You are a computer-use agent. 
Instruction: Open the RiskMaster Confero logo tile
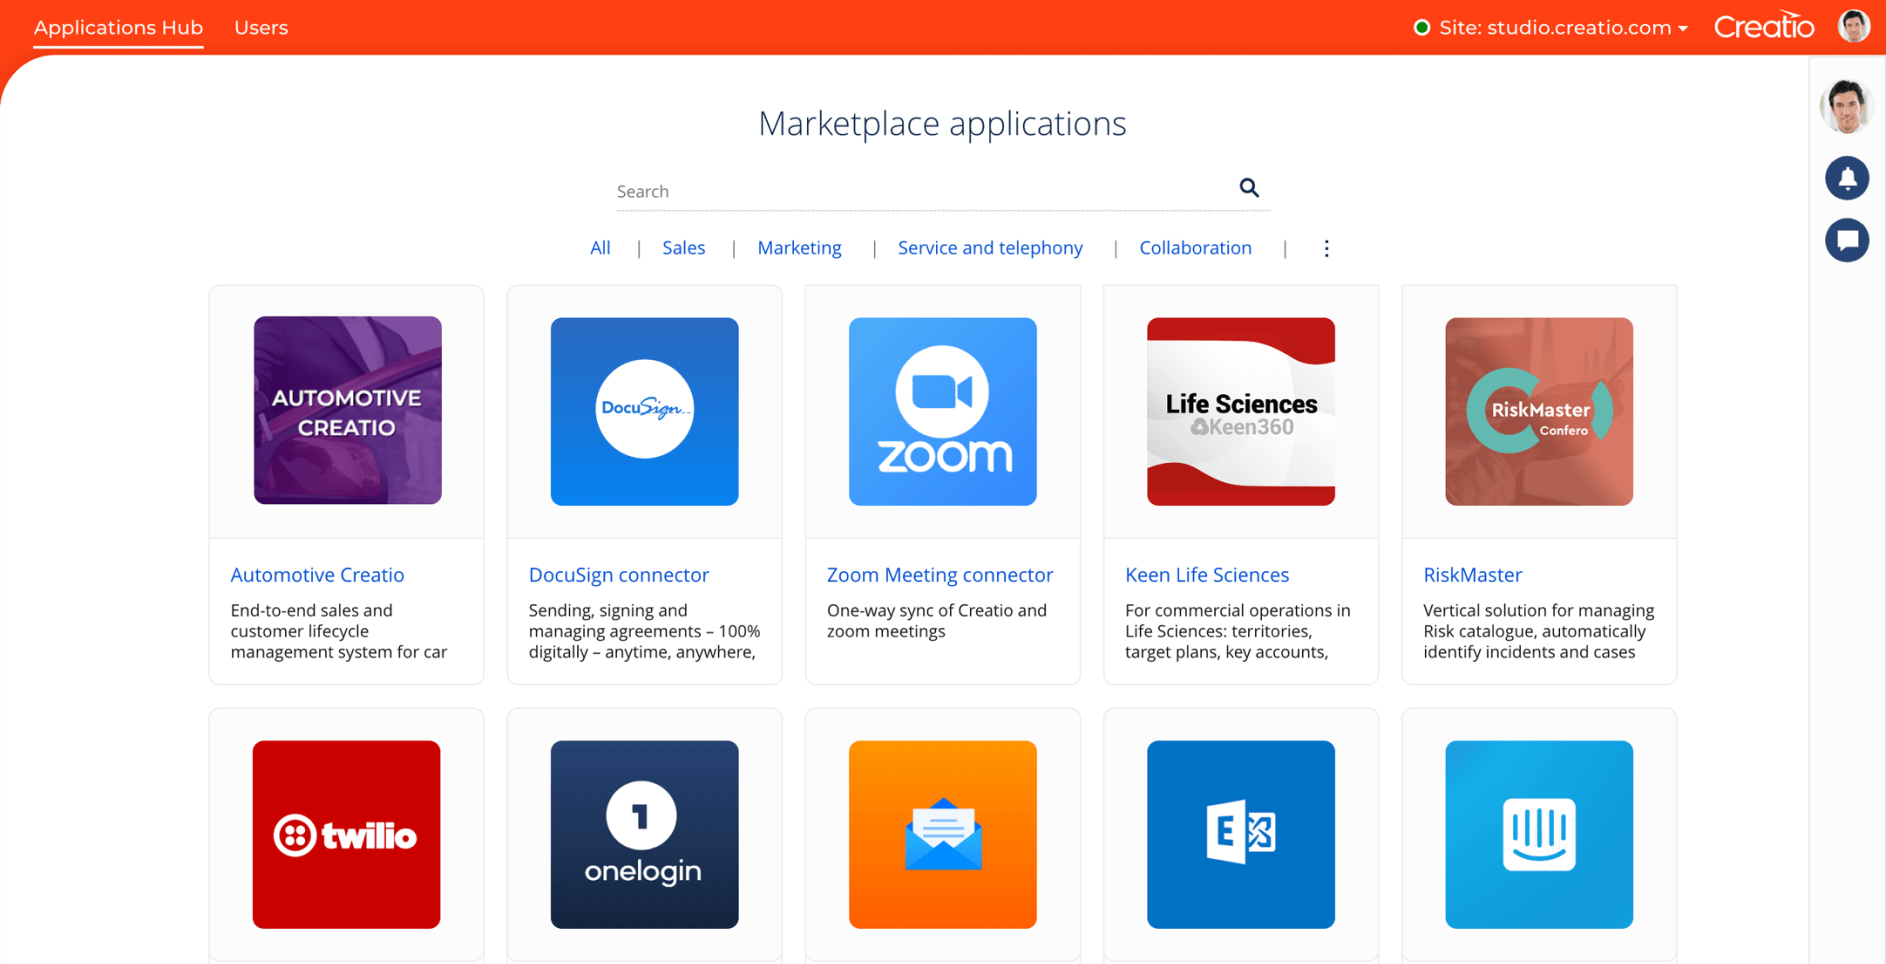(x=1538, y=411)
